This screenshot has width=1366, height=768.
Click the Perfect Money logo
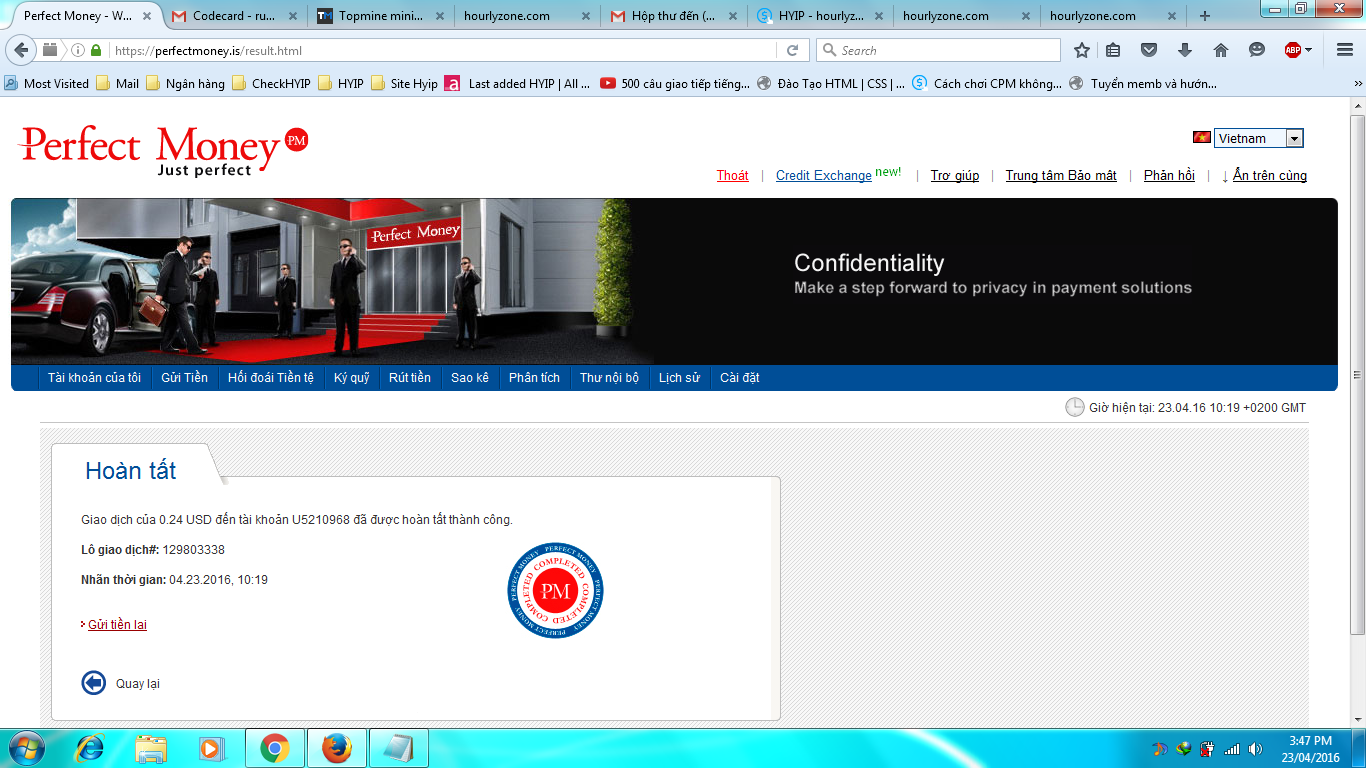(163, 151)
